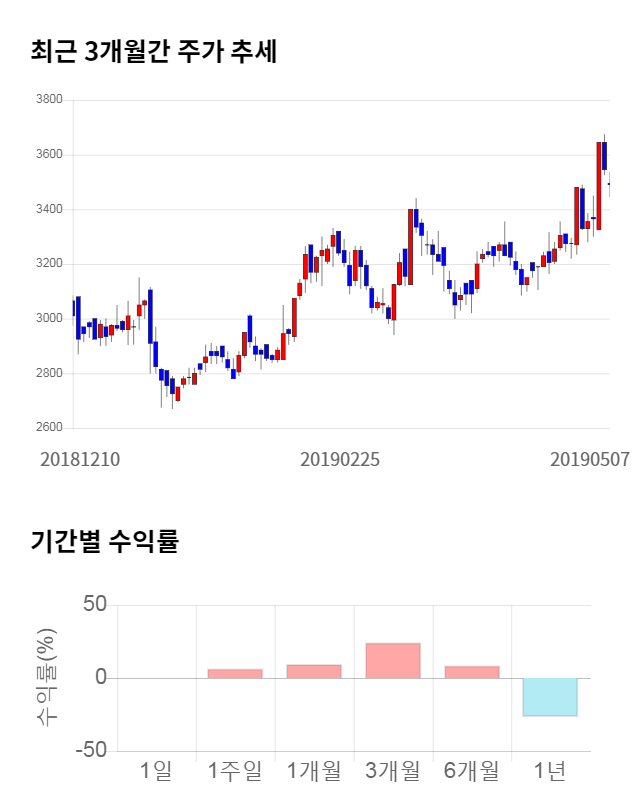Click the 50 return axis label

coord(94,605)
